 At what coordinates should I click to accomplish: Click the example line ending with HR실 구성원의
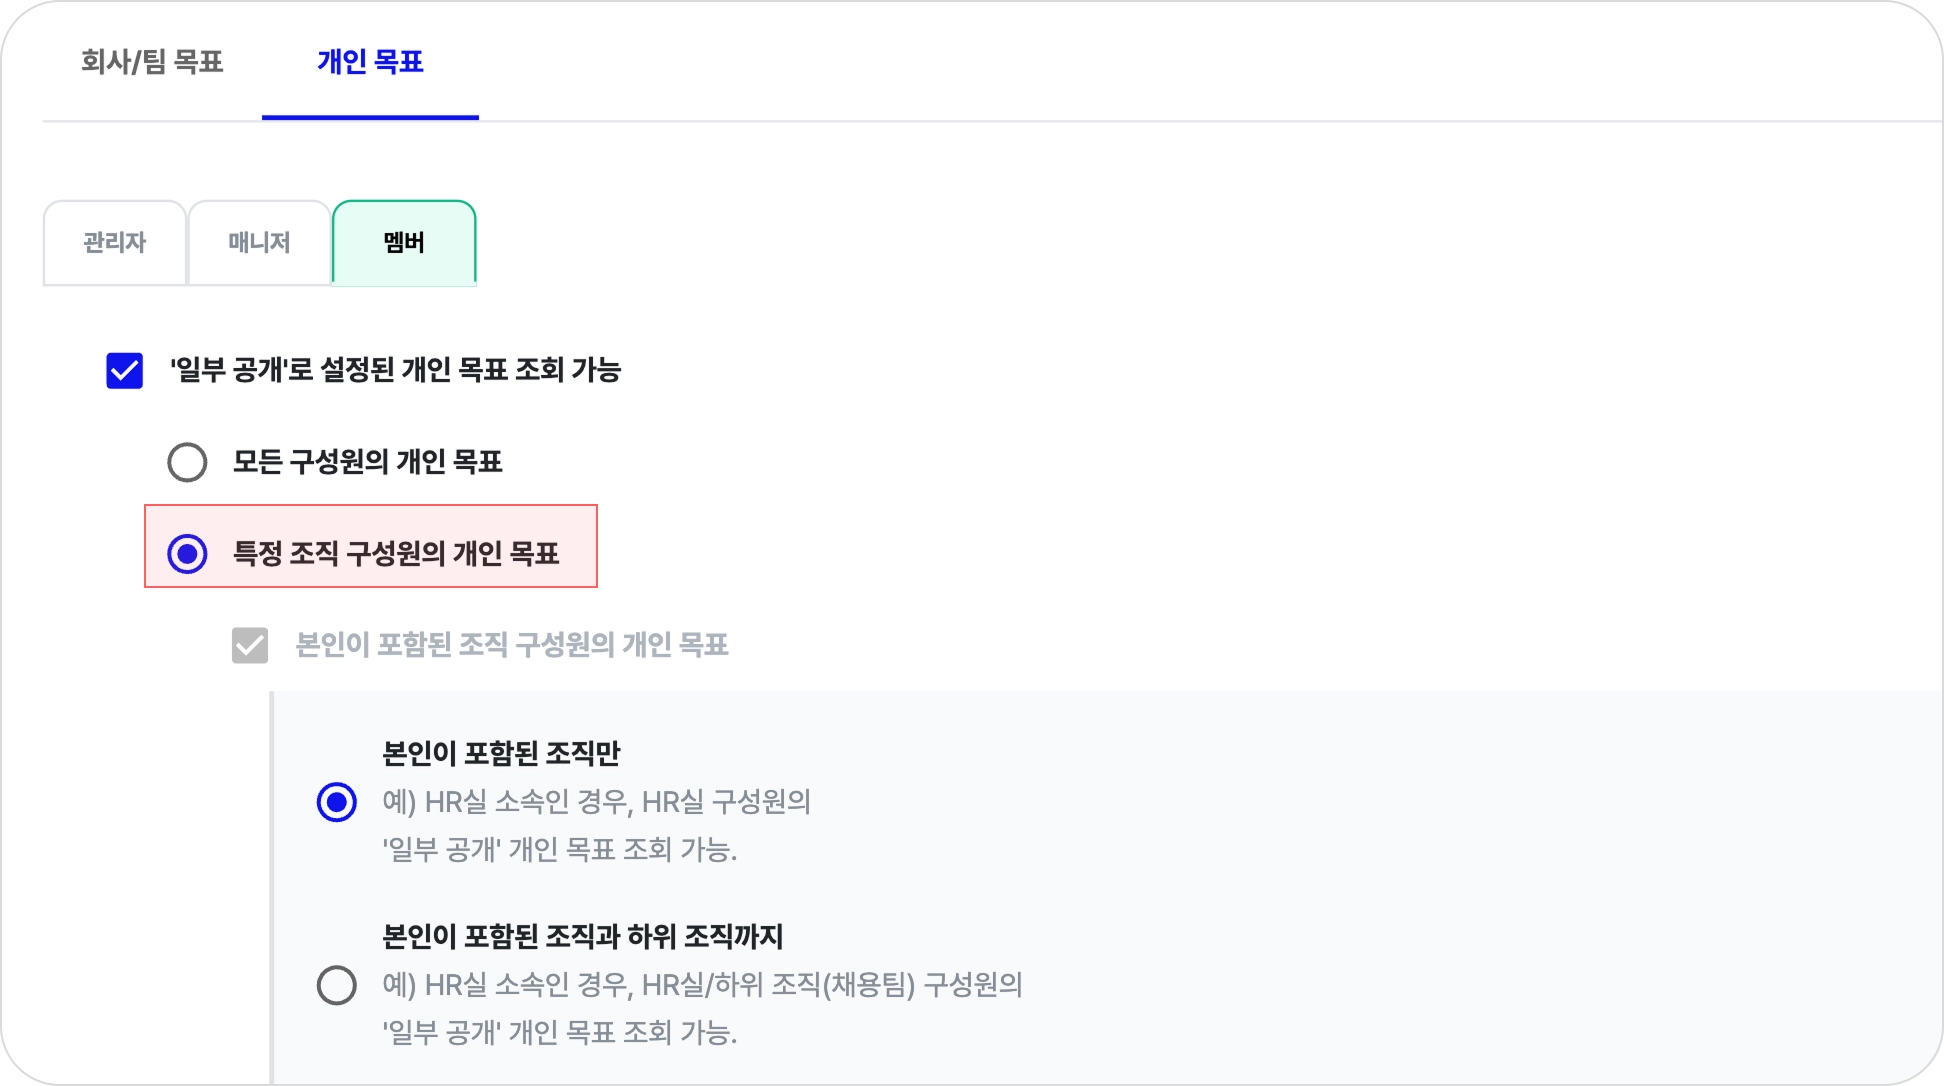click(x=596, y=802)
